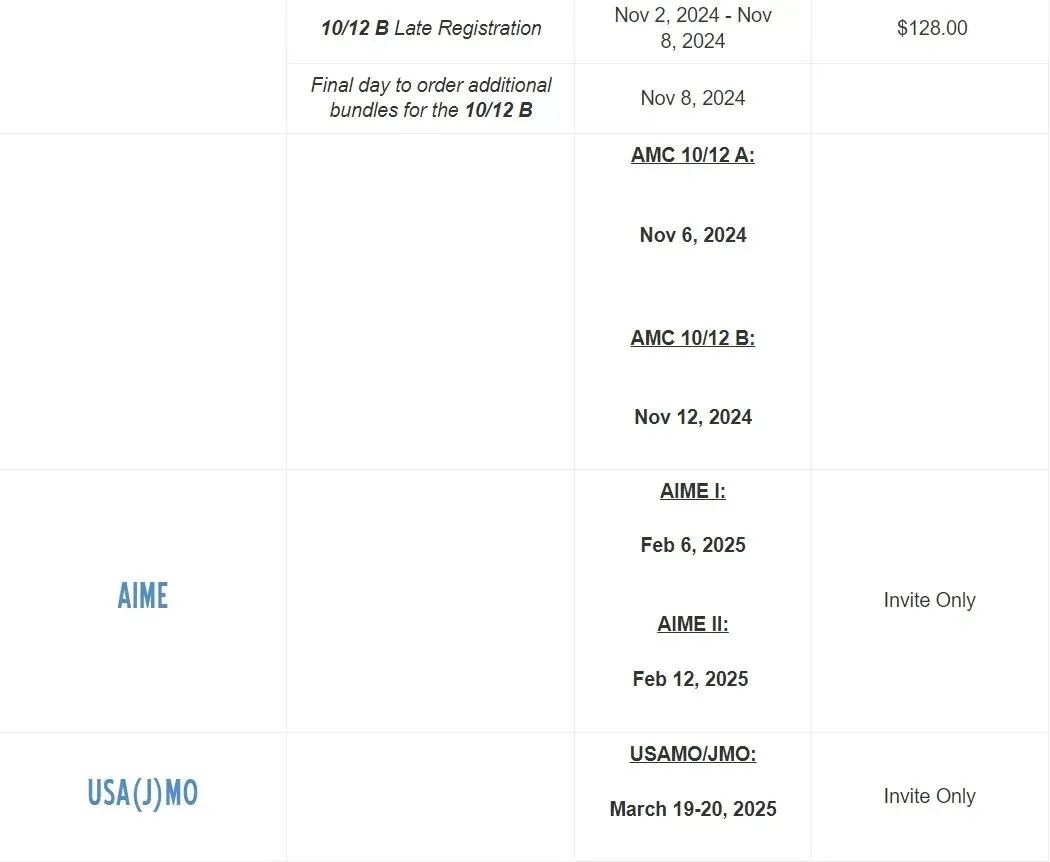Click the USA(J)MO heading link
Screen dimensions: 1050x862
[142, 794]
